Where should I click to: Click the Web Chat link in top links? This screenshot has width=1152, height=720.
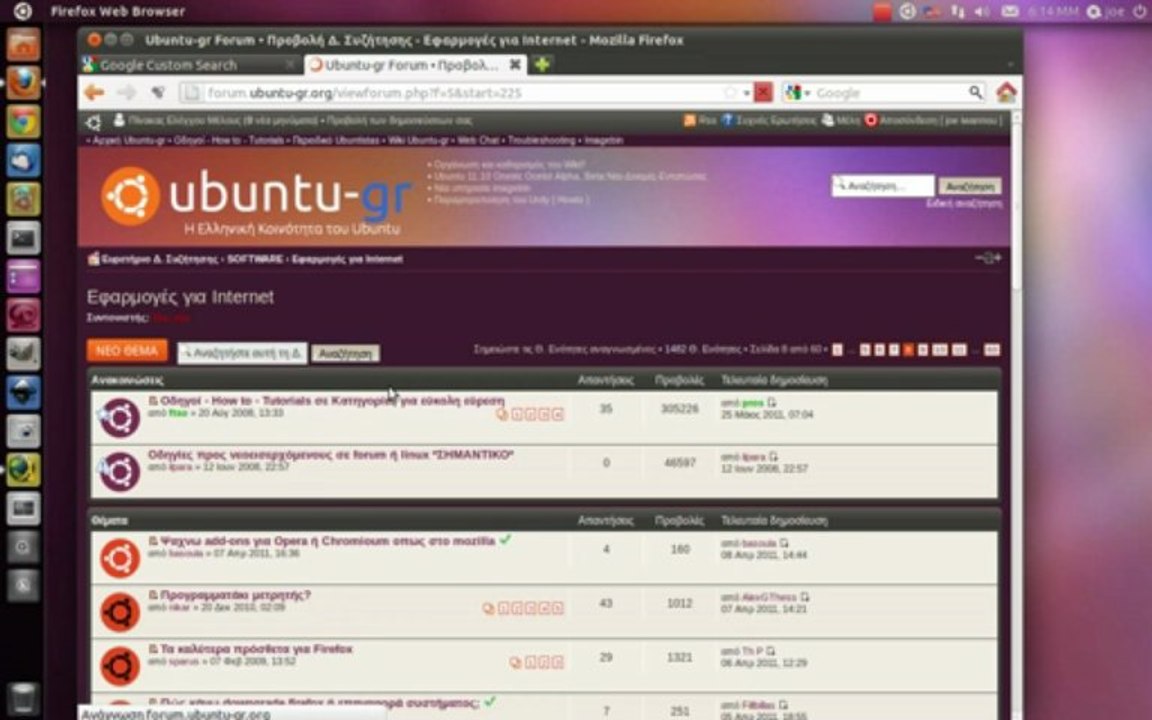[478, 140]
